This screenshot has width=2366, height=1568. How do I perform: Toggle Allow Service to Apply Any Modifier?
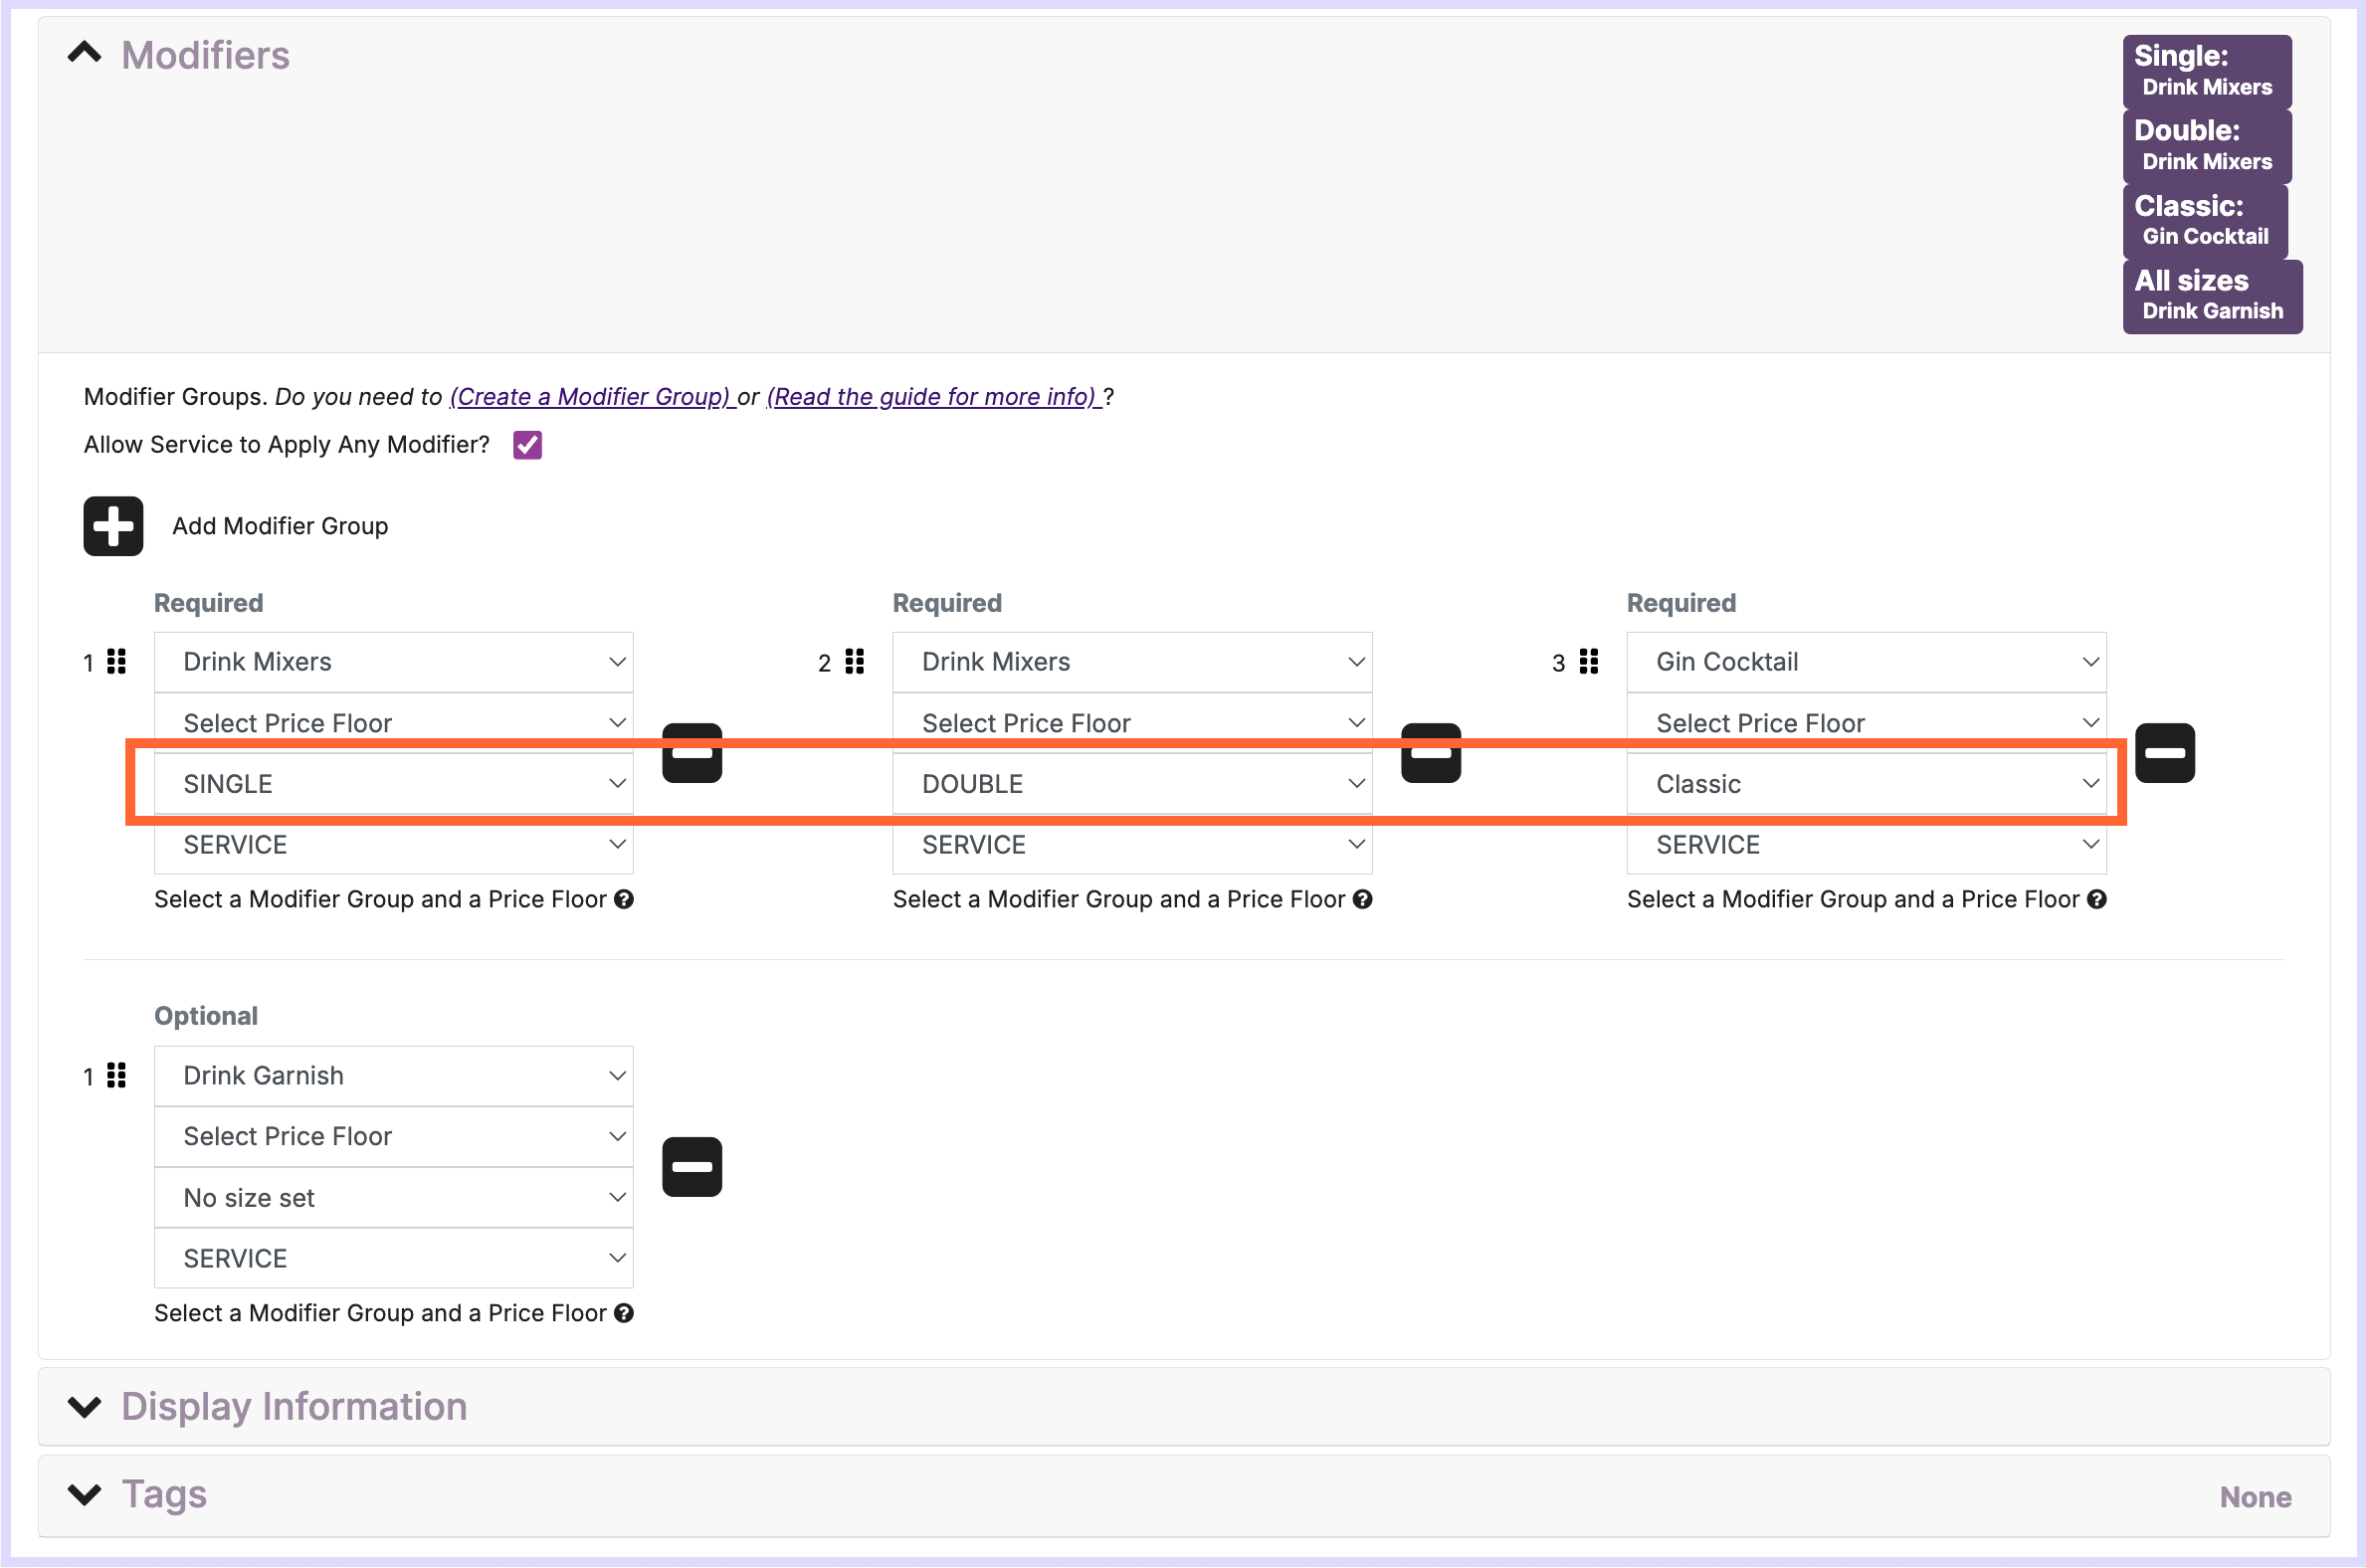(527, 445)
